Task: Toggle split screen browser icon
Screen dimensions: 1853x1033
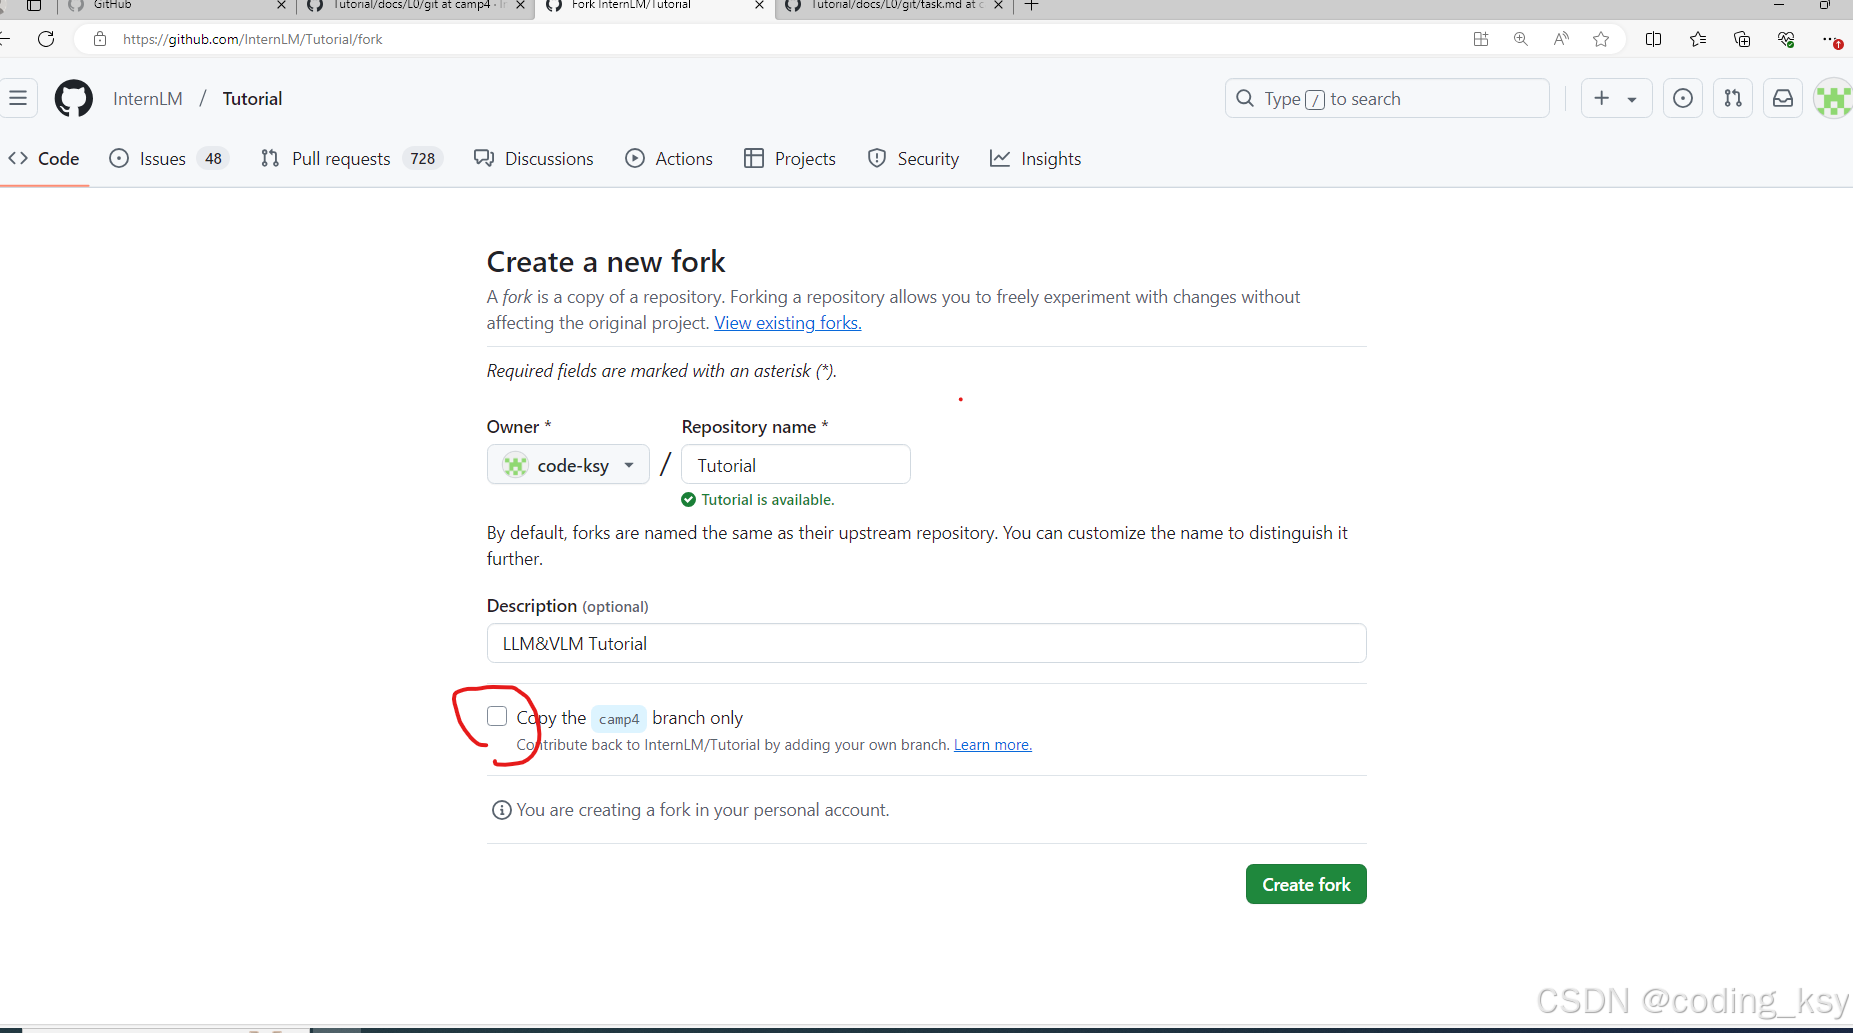Action: point(1653,39)
